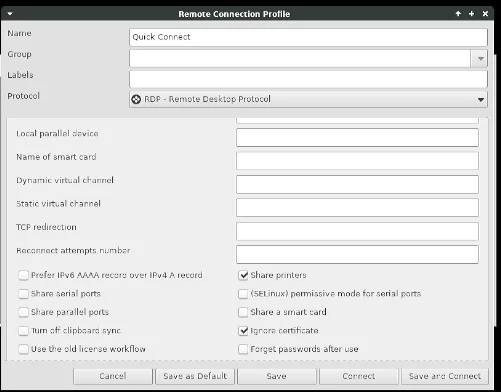The height and width of the screenshot is (392, 501).
Task: Check Prefer IPv6 AAAA record option
Action: 23,275
